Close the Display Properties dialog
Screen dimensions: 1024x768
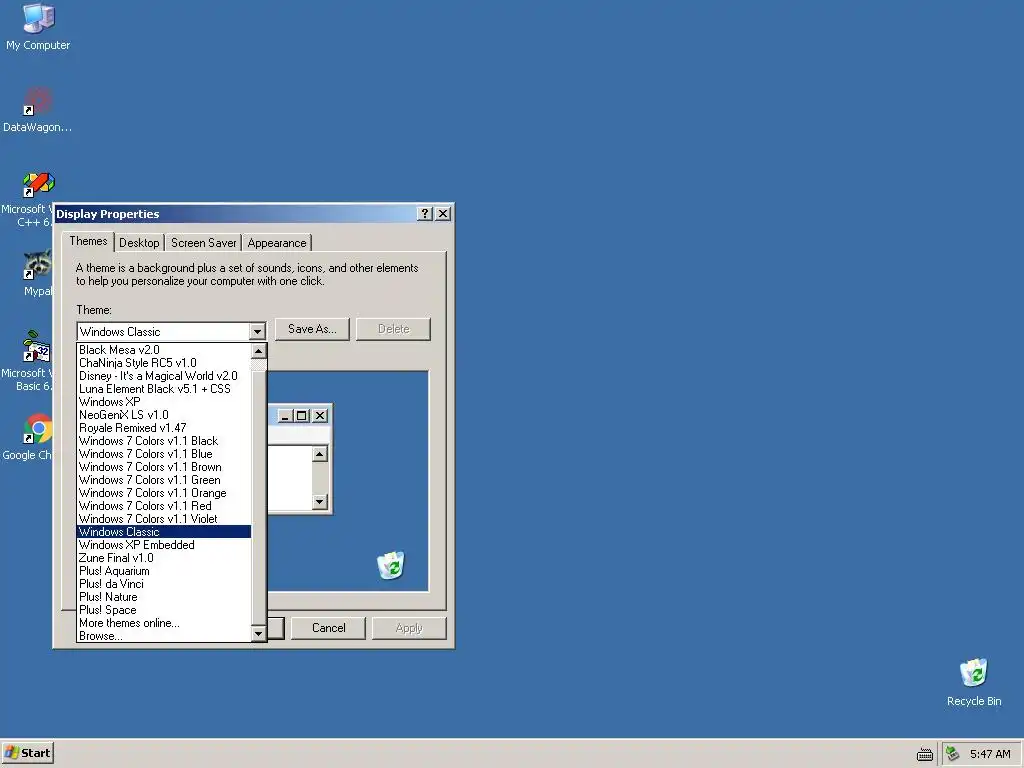(443, 214)
